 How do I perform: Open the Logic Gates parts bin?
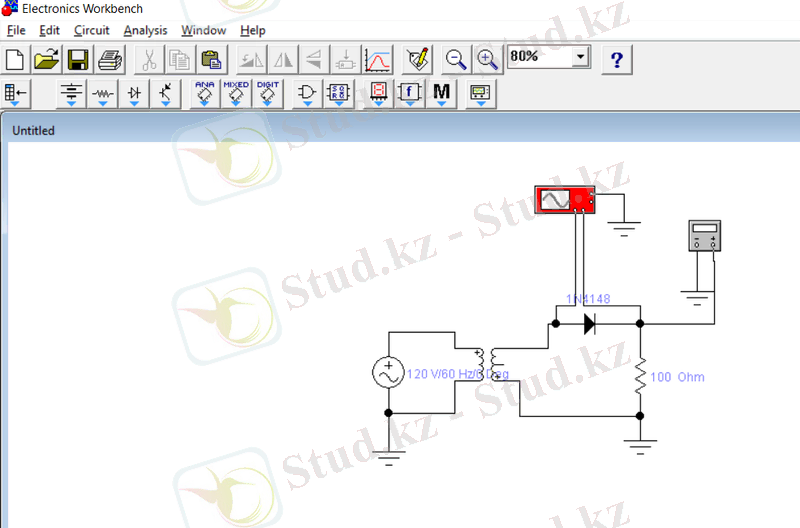coord(307,94)
